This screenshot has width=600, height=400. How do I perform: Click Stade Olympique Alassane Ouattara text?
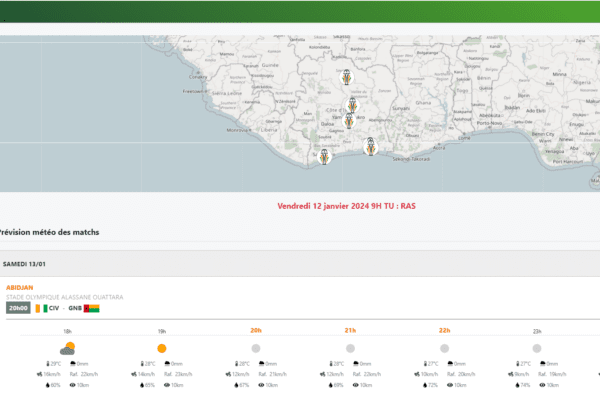click(62, 297)
